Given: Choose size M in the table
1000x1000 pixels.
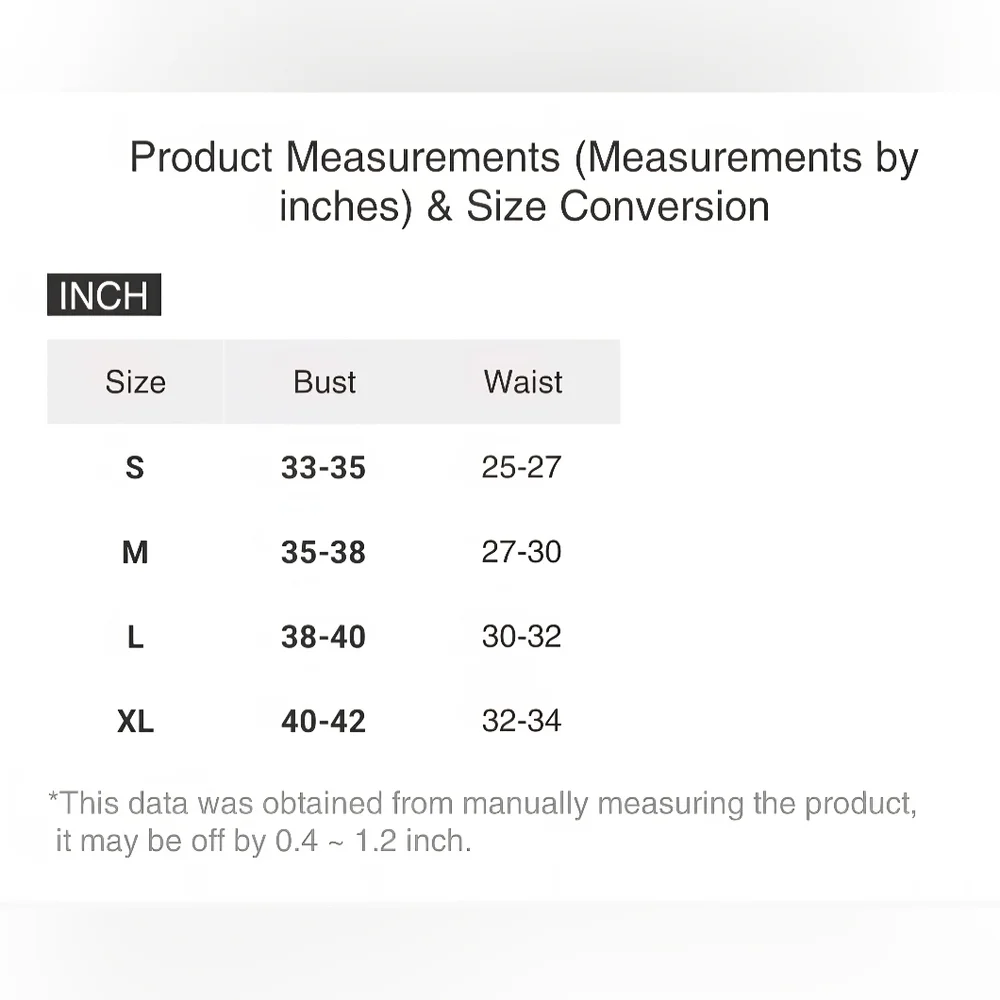Looking at the screenshot, I should click(135, 553).
